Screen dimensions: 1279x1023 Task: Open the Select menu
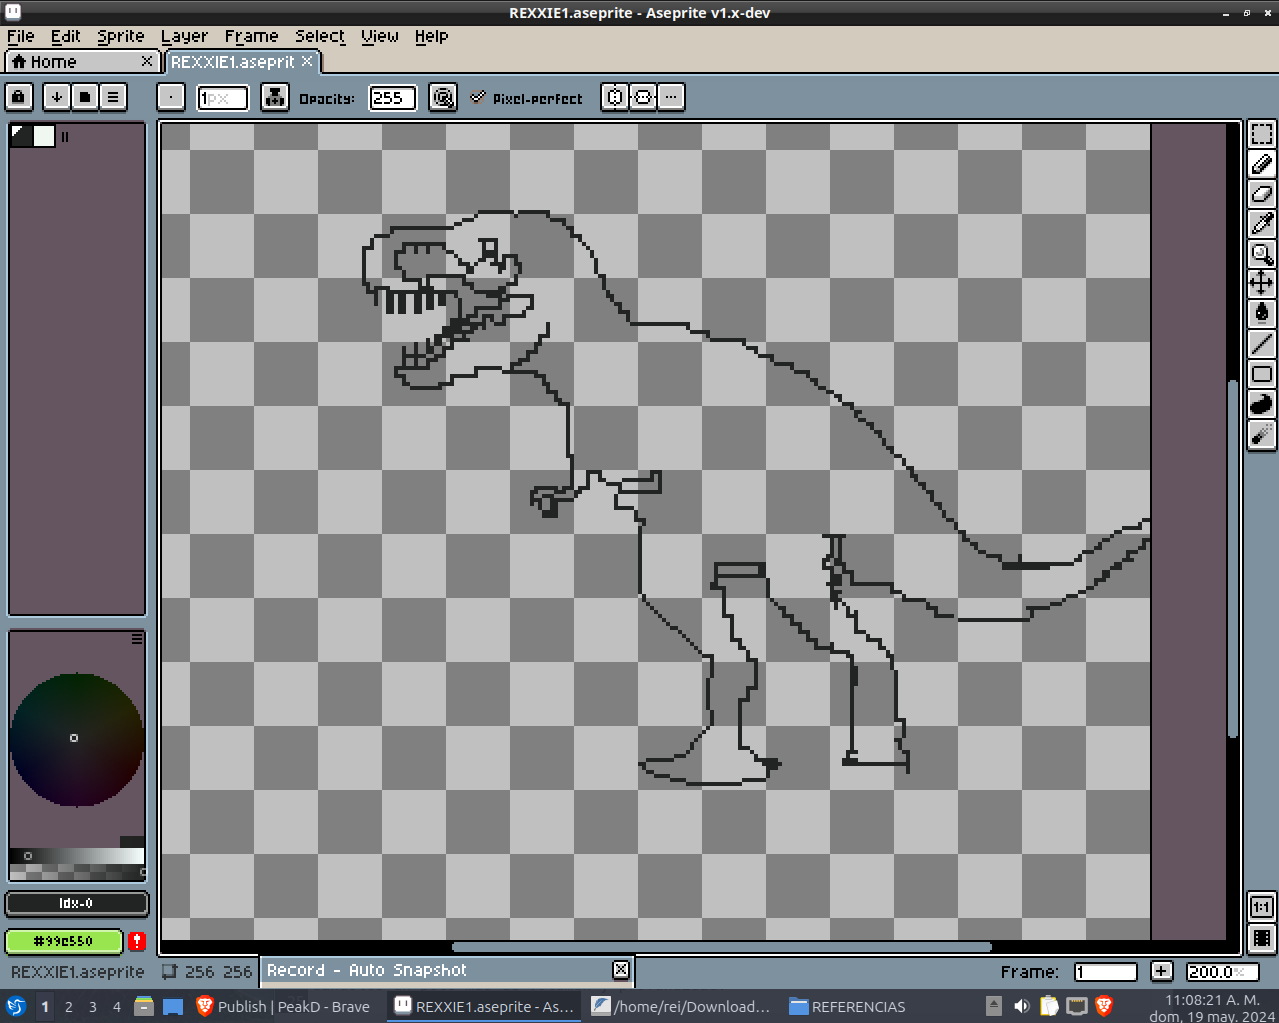pyautogui.click(x=320, y=36)
